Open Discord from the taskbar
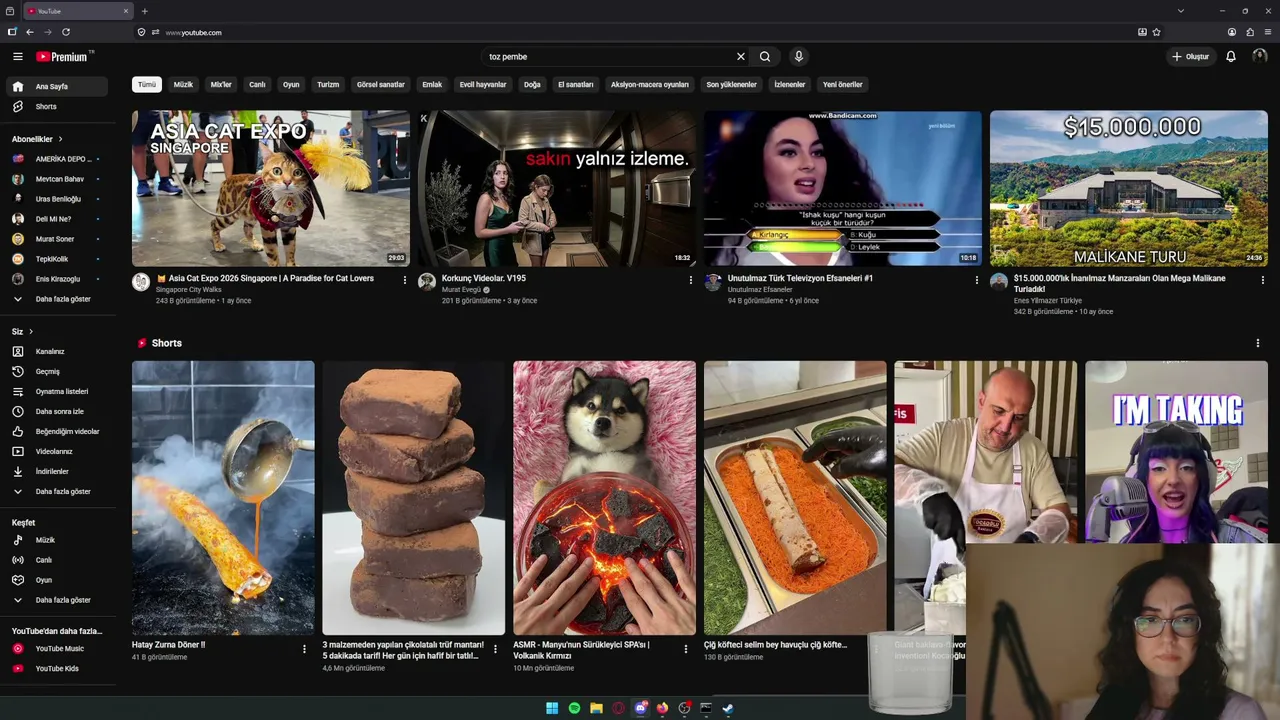Image resolution: width=1280 pixels, height=720 pixels. tap(641, 708)
